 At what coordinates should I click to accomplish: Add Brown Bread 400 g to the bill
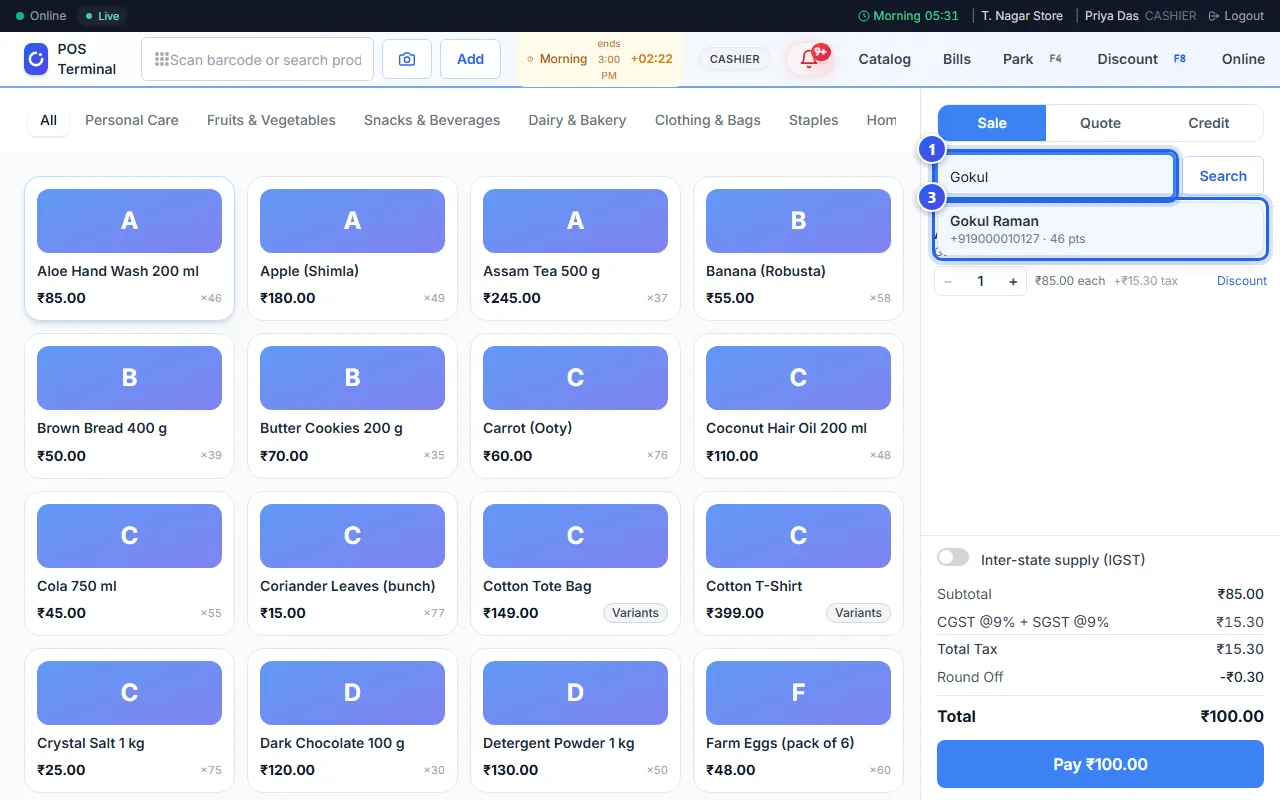129,406
